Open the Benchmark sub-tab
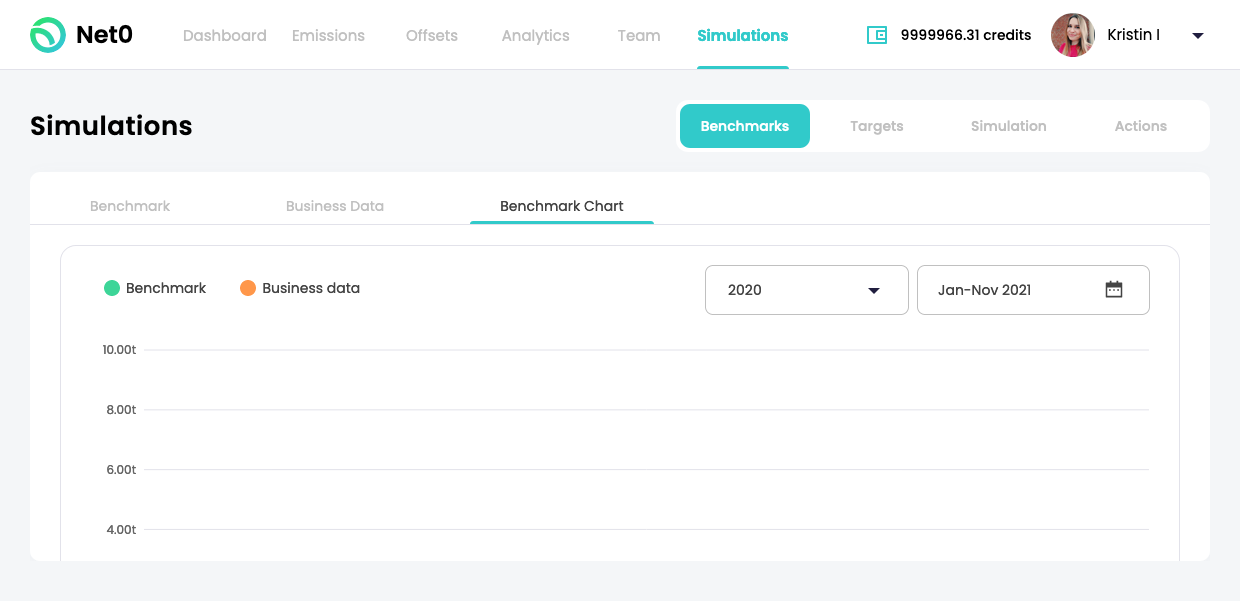This screenshot has height=601, width=1240. click(x=130, y=206)
